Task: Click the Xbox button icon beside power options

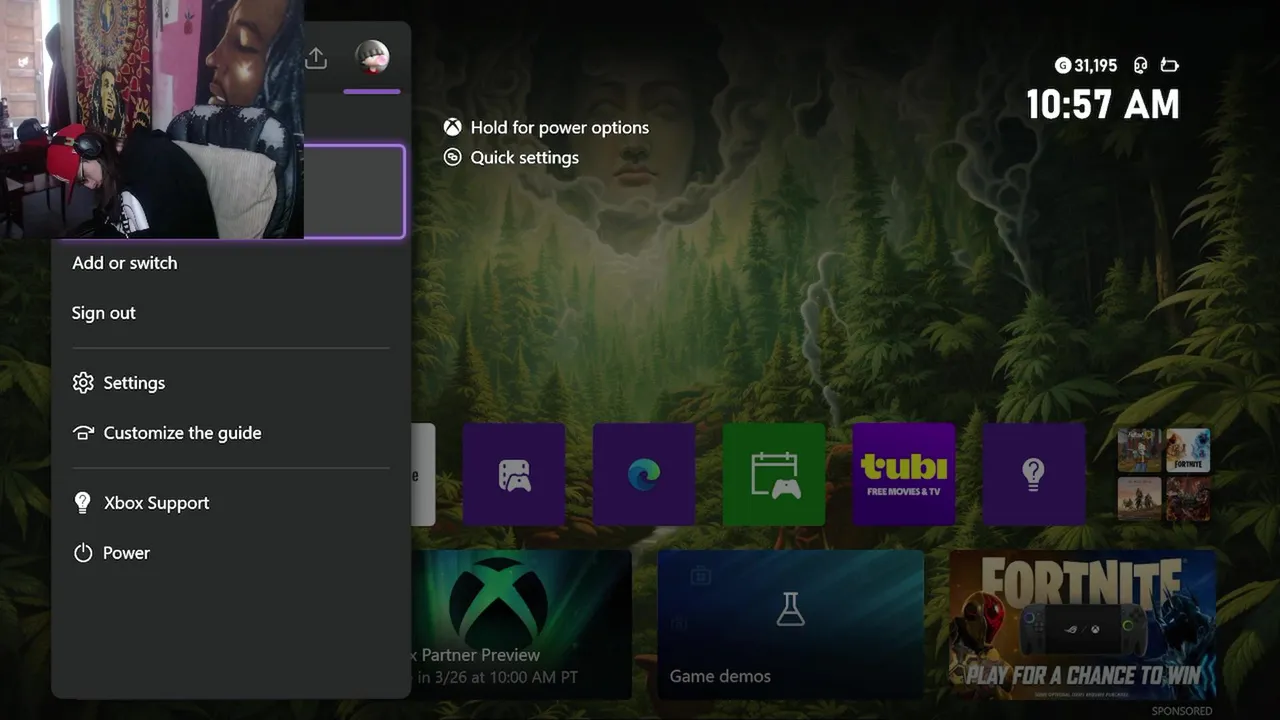Action: coord(453,127)
